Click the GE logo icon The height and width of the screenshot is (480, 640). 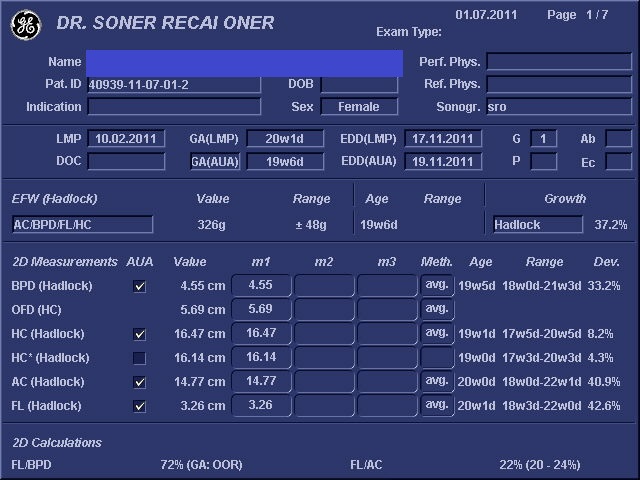click(x=25, y=26)
